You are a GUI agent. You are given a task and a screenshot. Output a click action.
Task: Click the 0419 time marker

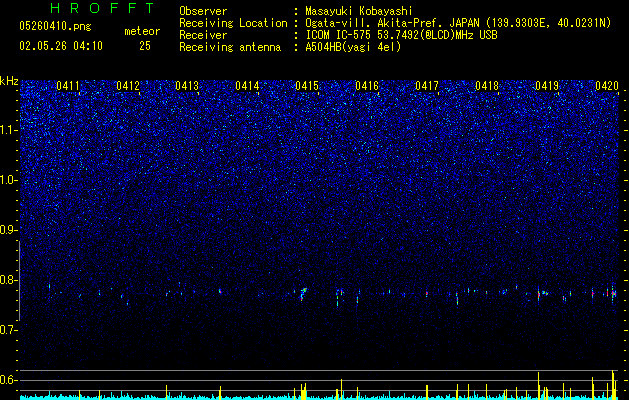click(547, 86)
